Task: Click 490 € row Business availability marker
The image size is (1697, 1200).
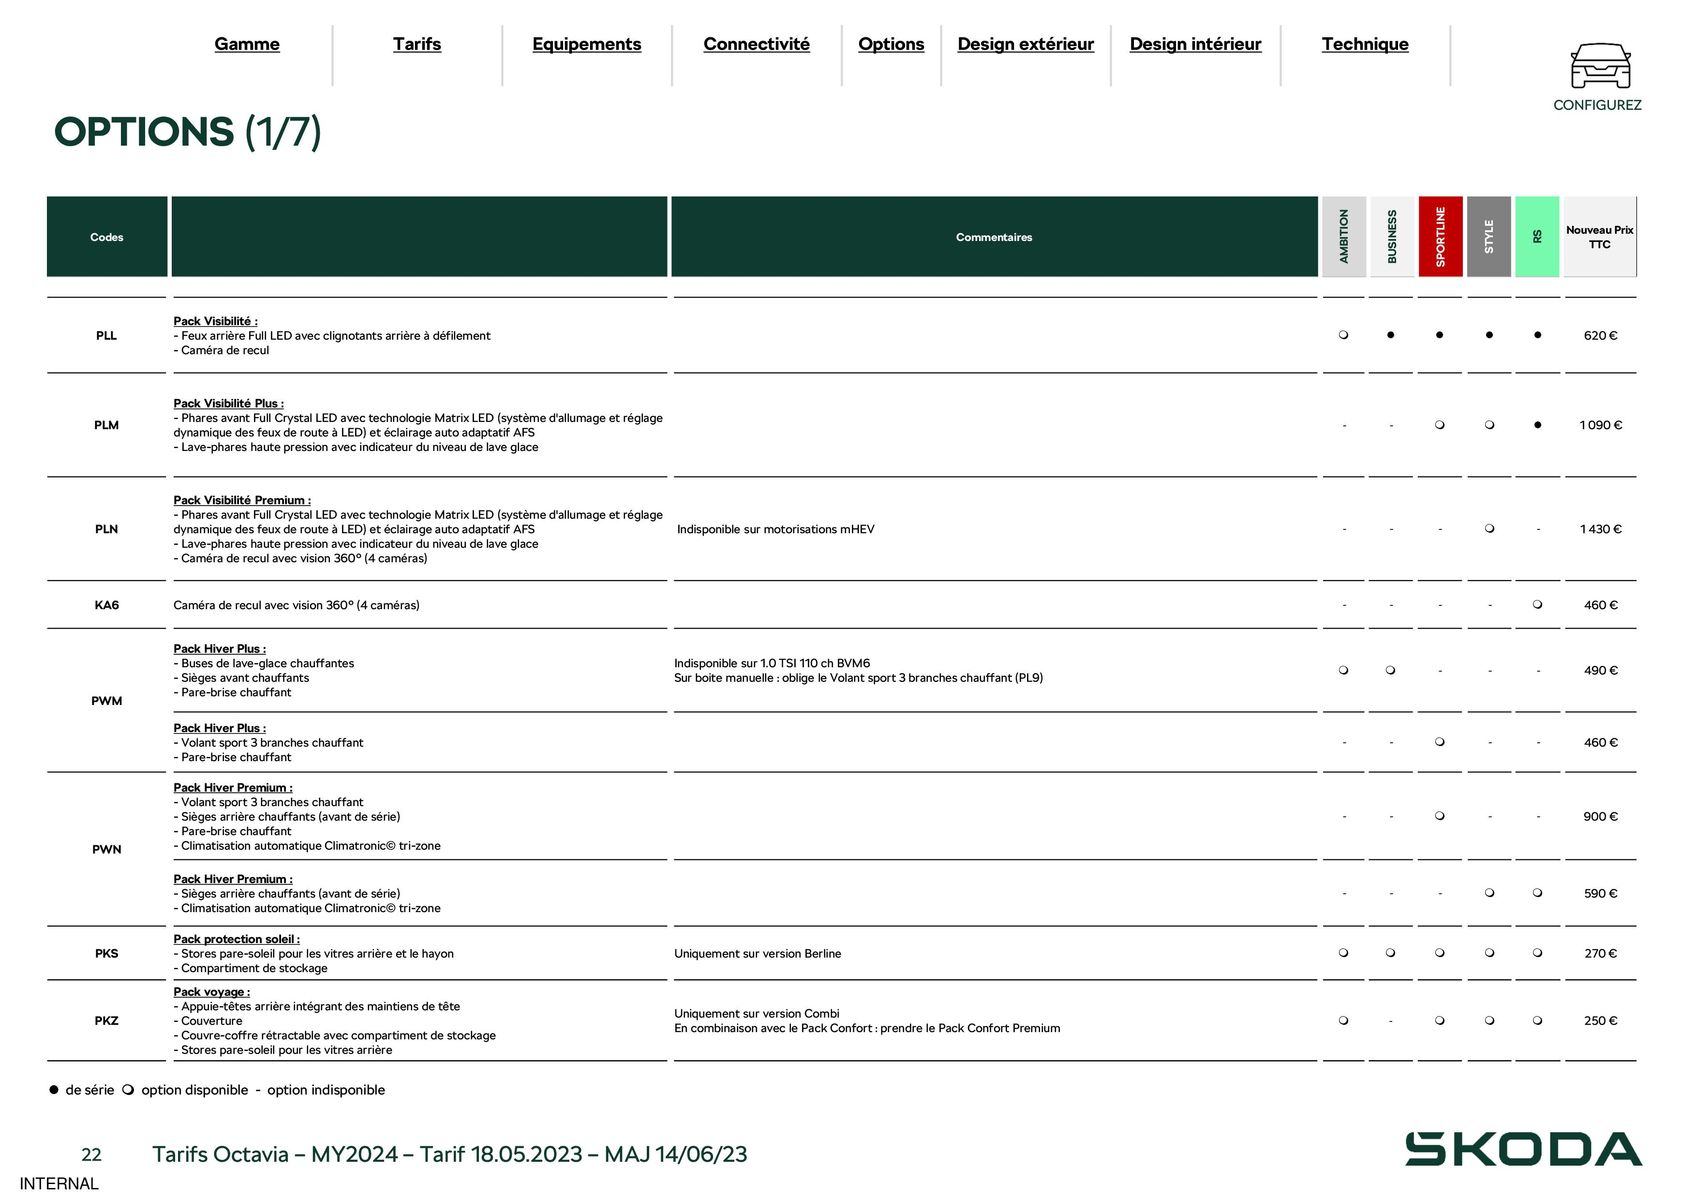Action: (x=1391, y=670)
